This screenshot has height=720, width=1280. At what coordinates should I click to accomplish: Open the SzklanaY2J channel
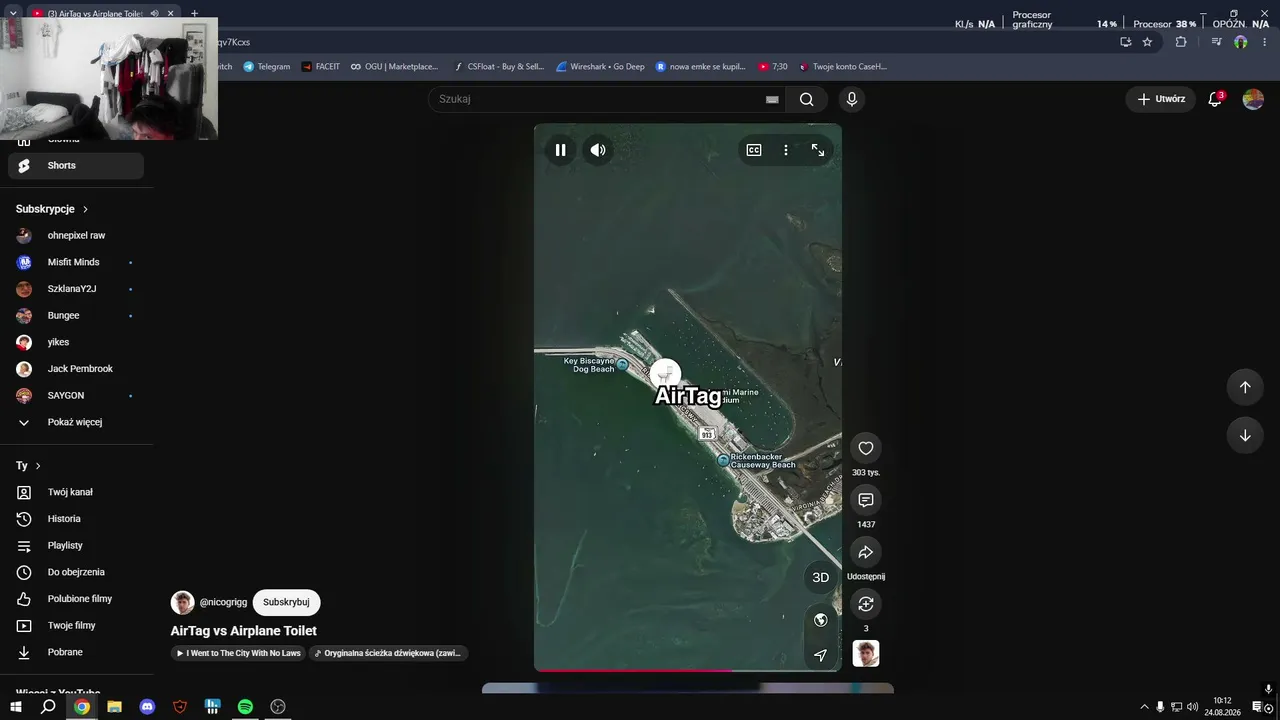[x=76, y=289]
